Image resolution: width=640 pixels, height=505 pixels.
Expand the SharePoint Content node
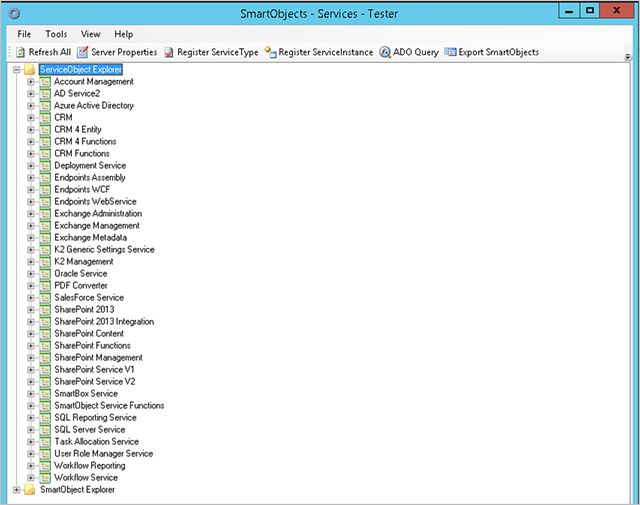click(31, 334)
